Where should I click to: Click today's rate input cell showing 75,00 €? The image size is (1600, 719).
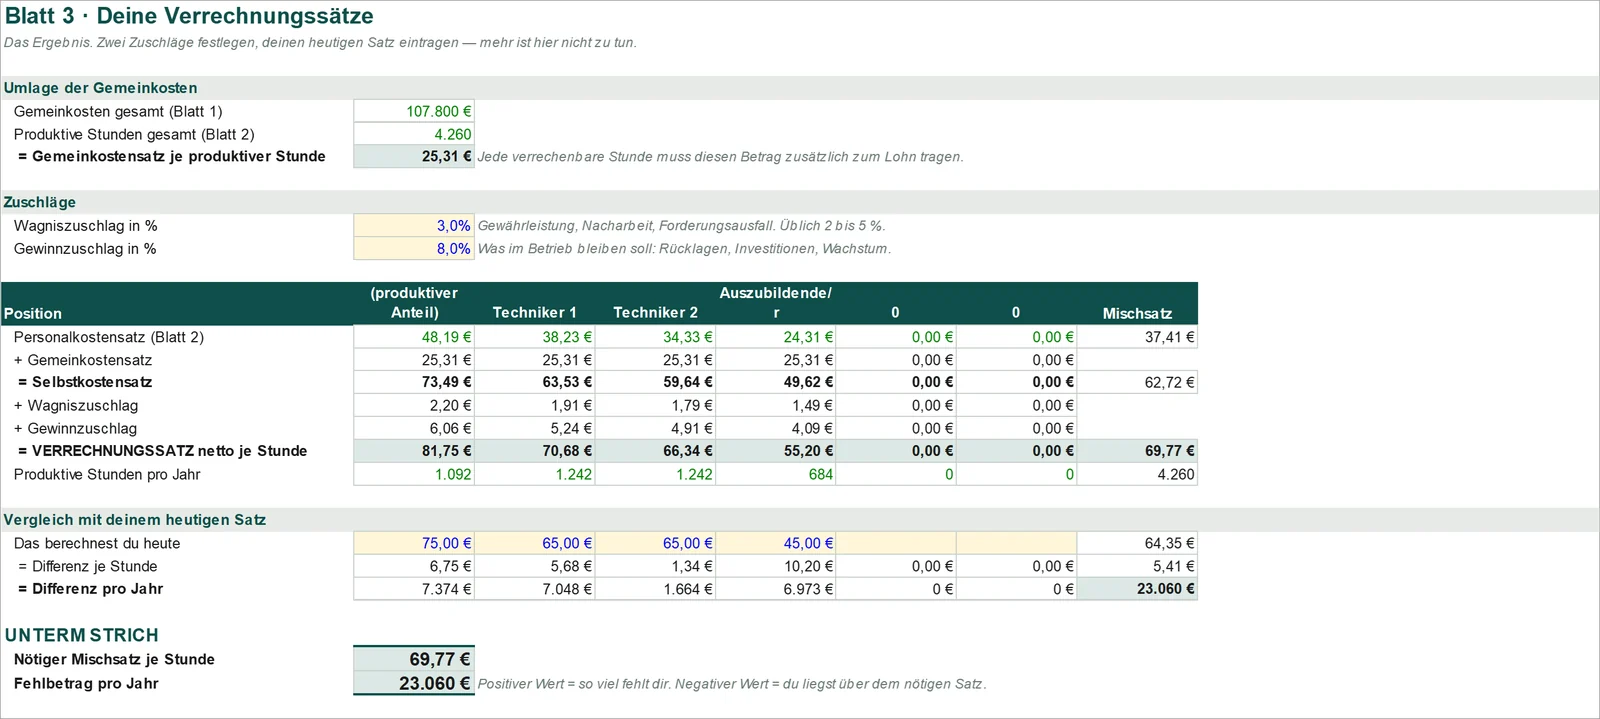click(x=414, y=543)
